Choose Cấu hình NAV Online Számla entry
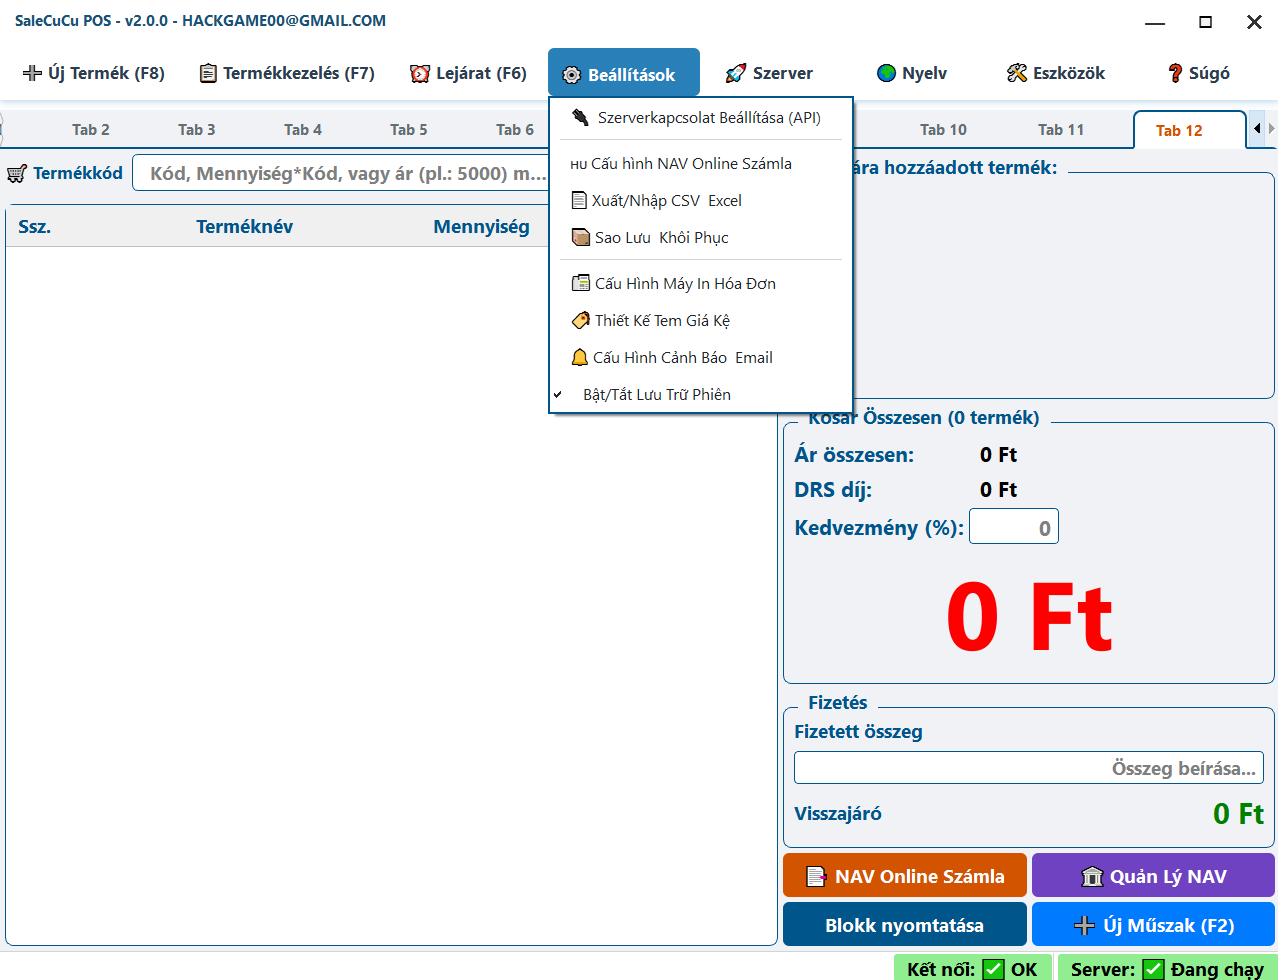Screen dimensions: 1278x980 point(700,164)
